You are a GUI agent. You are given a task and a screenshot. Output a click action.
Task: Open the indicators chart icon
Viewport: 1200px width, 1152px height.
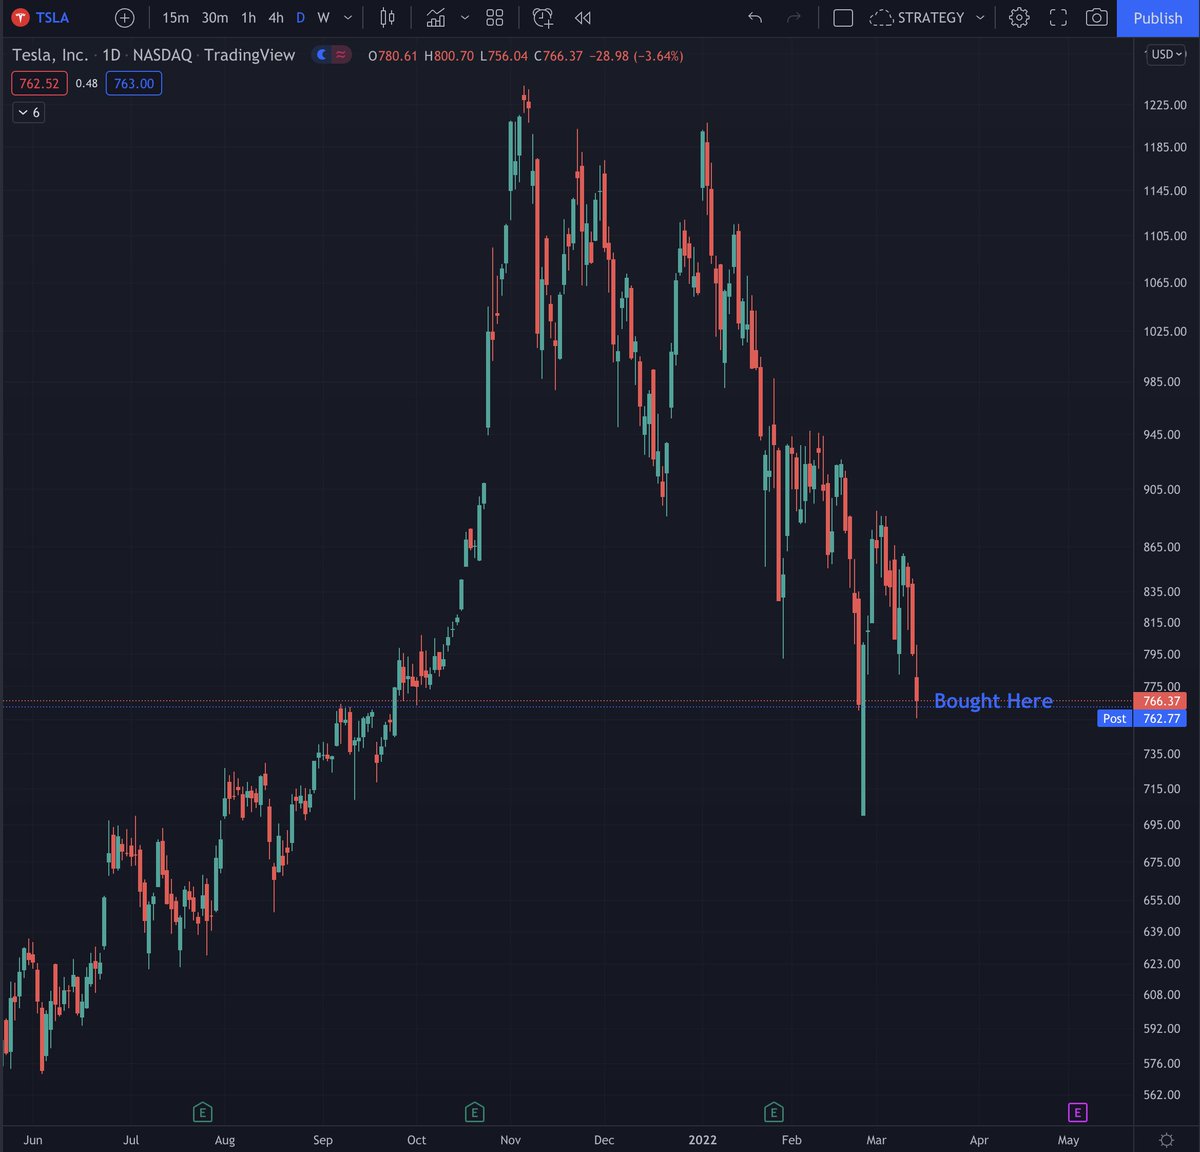click(436, 17)
